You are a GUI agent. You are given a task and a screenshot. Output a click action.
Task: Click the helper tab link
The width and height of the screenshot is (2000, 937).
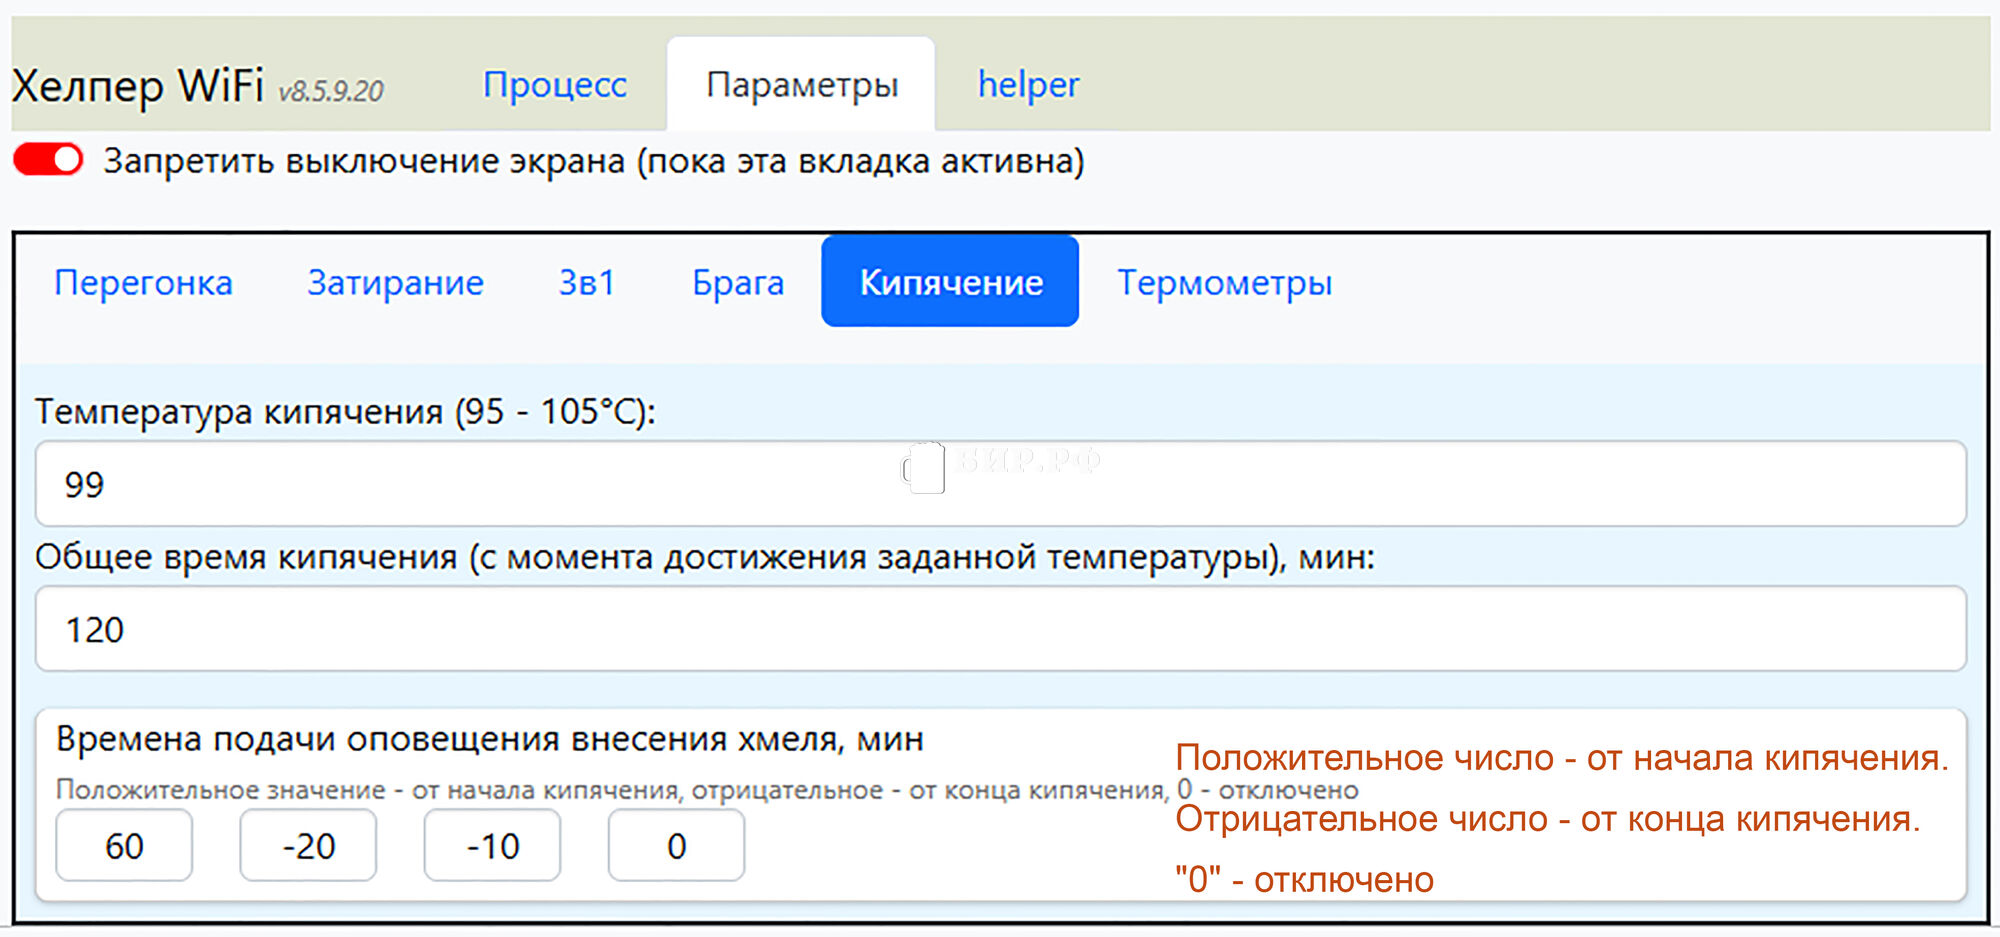tap(1028, 85)
